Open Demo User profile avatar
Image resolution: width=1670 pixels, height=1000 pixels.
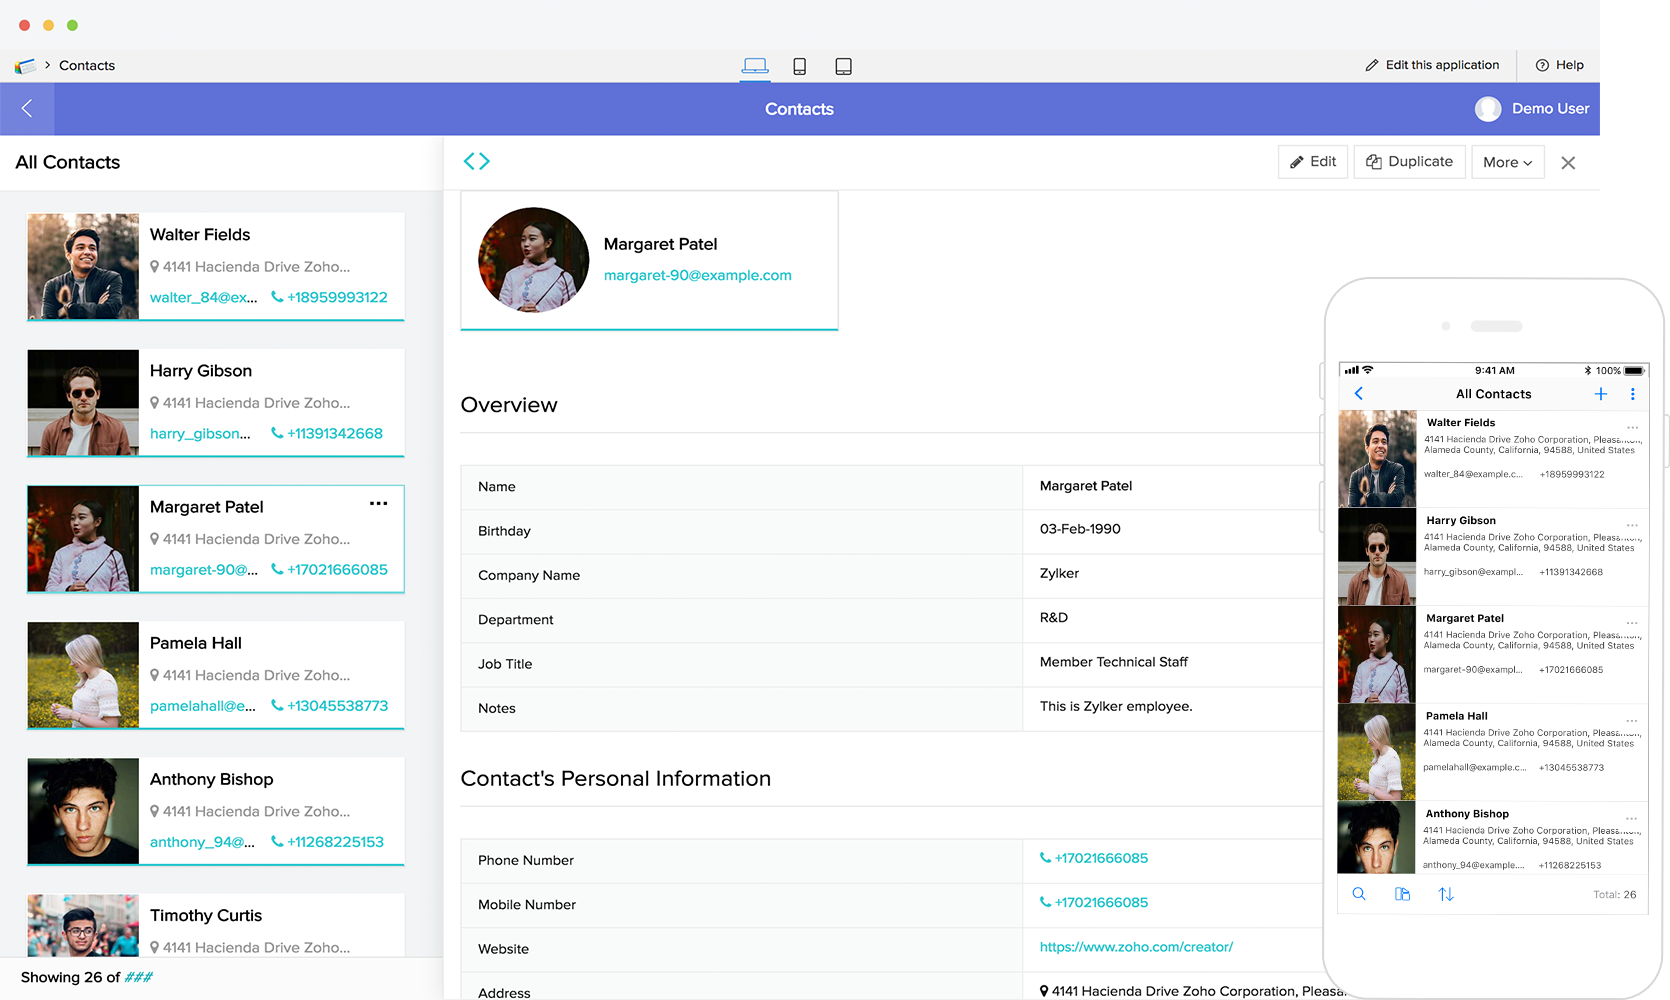(1488, 109)
